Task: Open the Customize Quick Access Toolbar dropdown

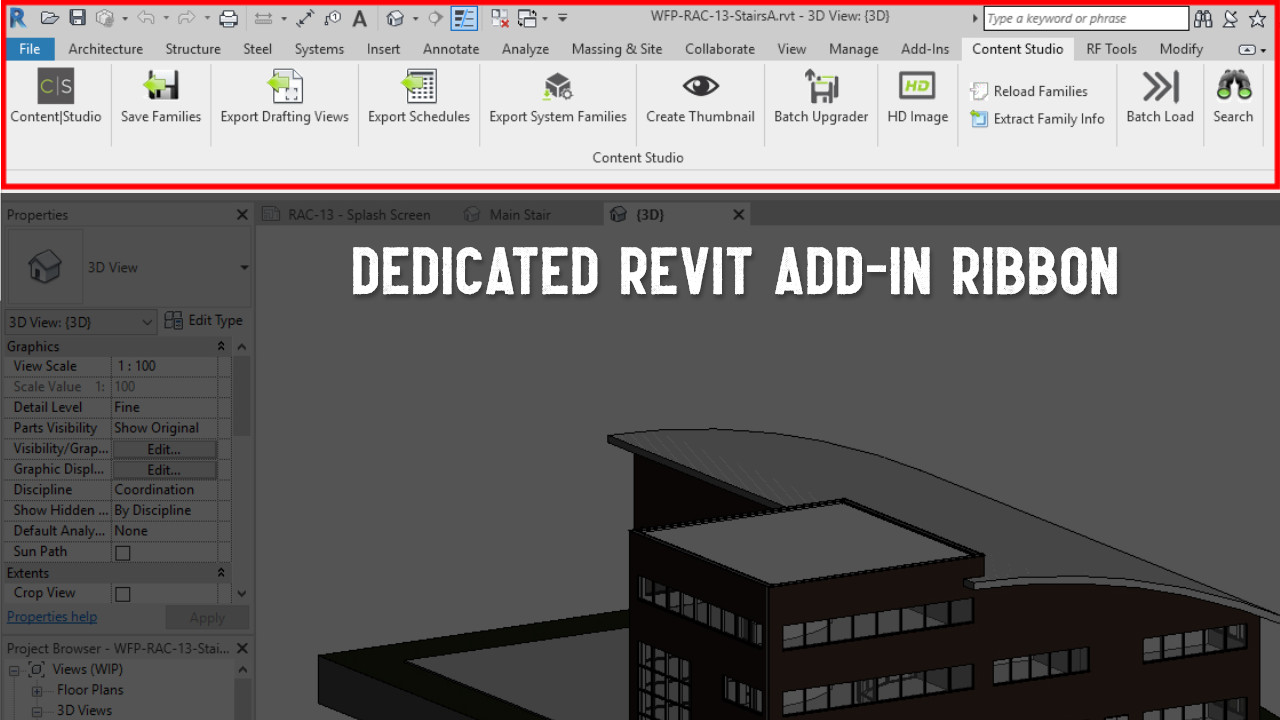Action: pyautogui.click(x=563, y=18)
